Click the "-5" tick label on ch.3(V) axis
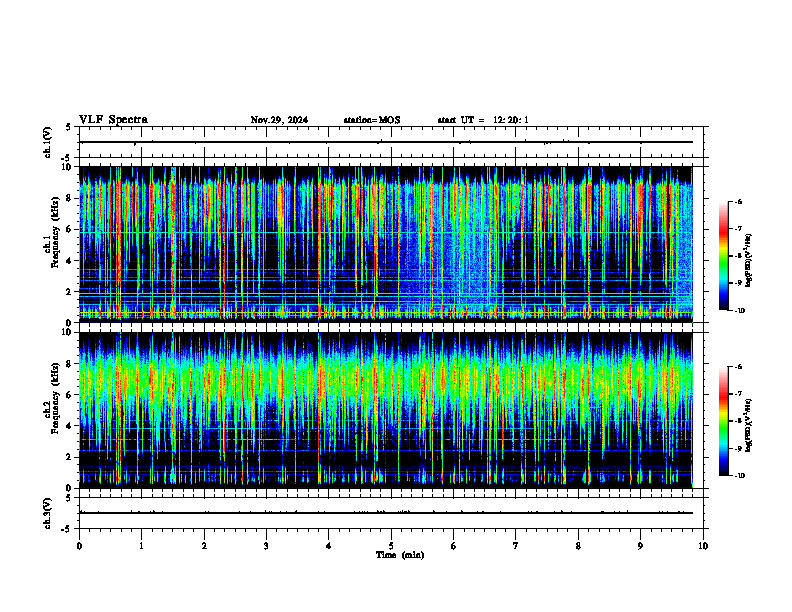Image resolution: width=792 pixels, height=612 pixels. 67,529
